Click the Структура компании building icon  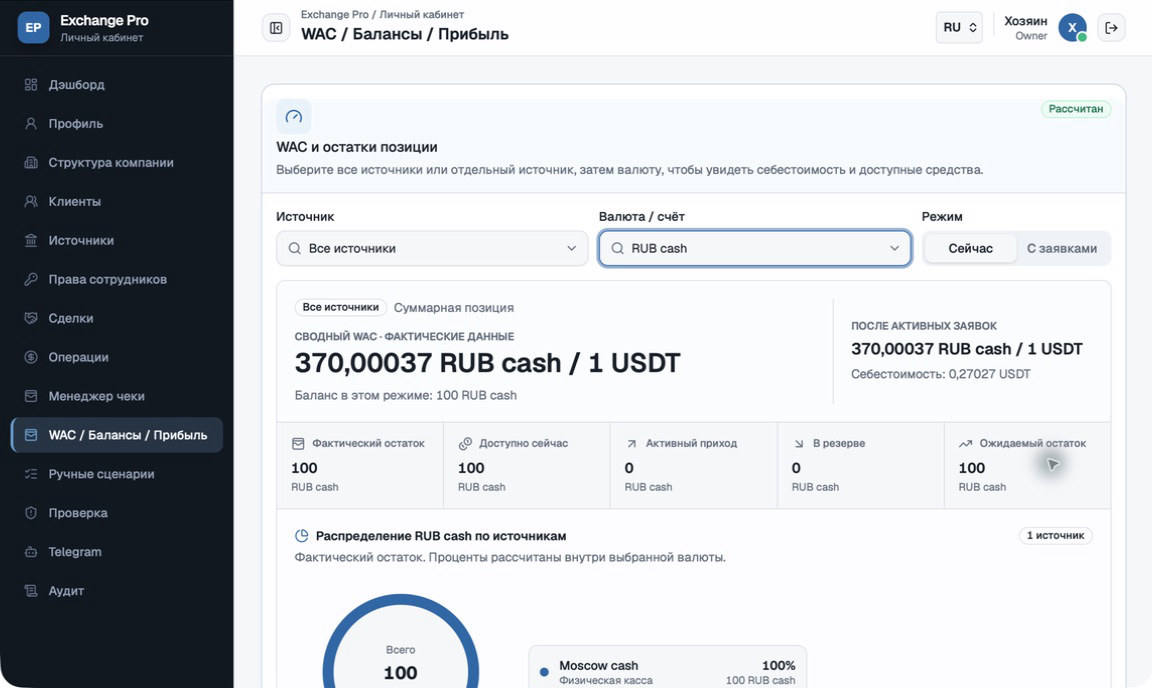pos(31,162)
